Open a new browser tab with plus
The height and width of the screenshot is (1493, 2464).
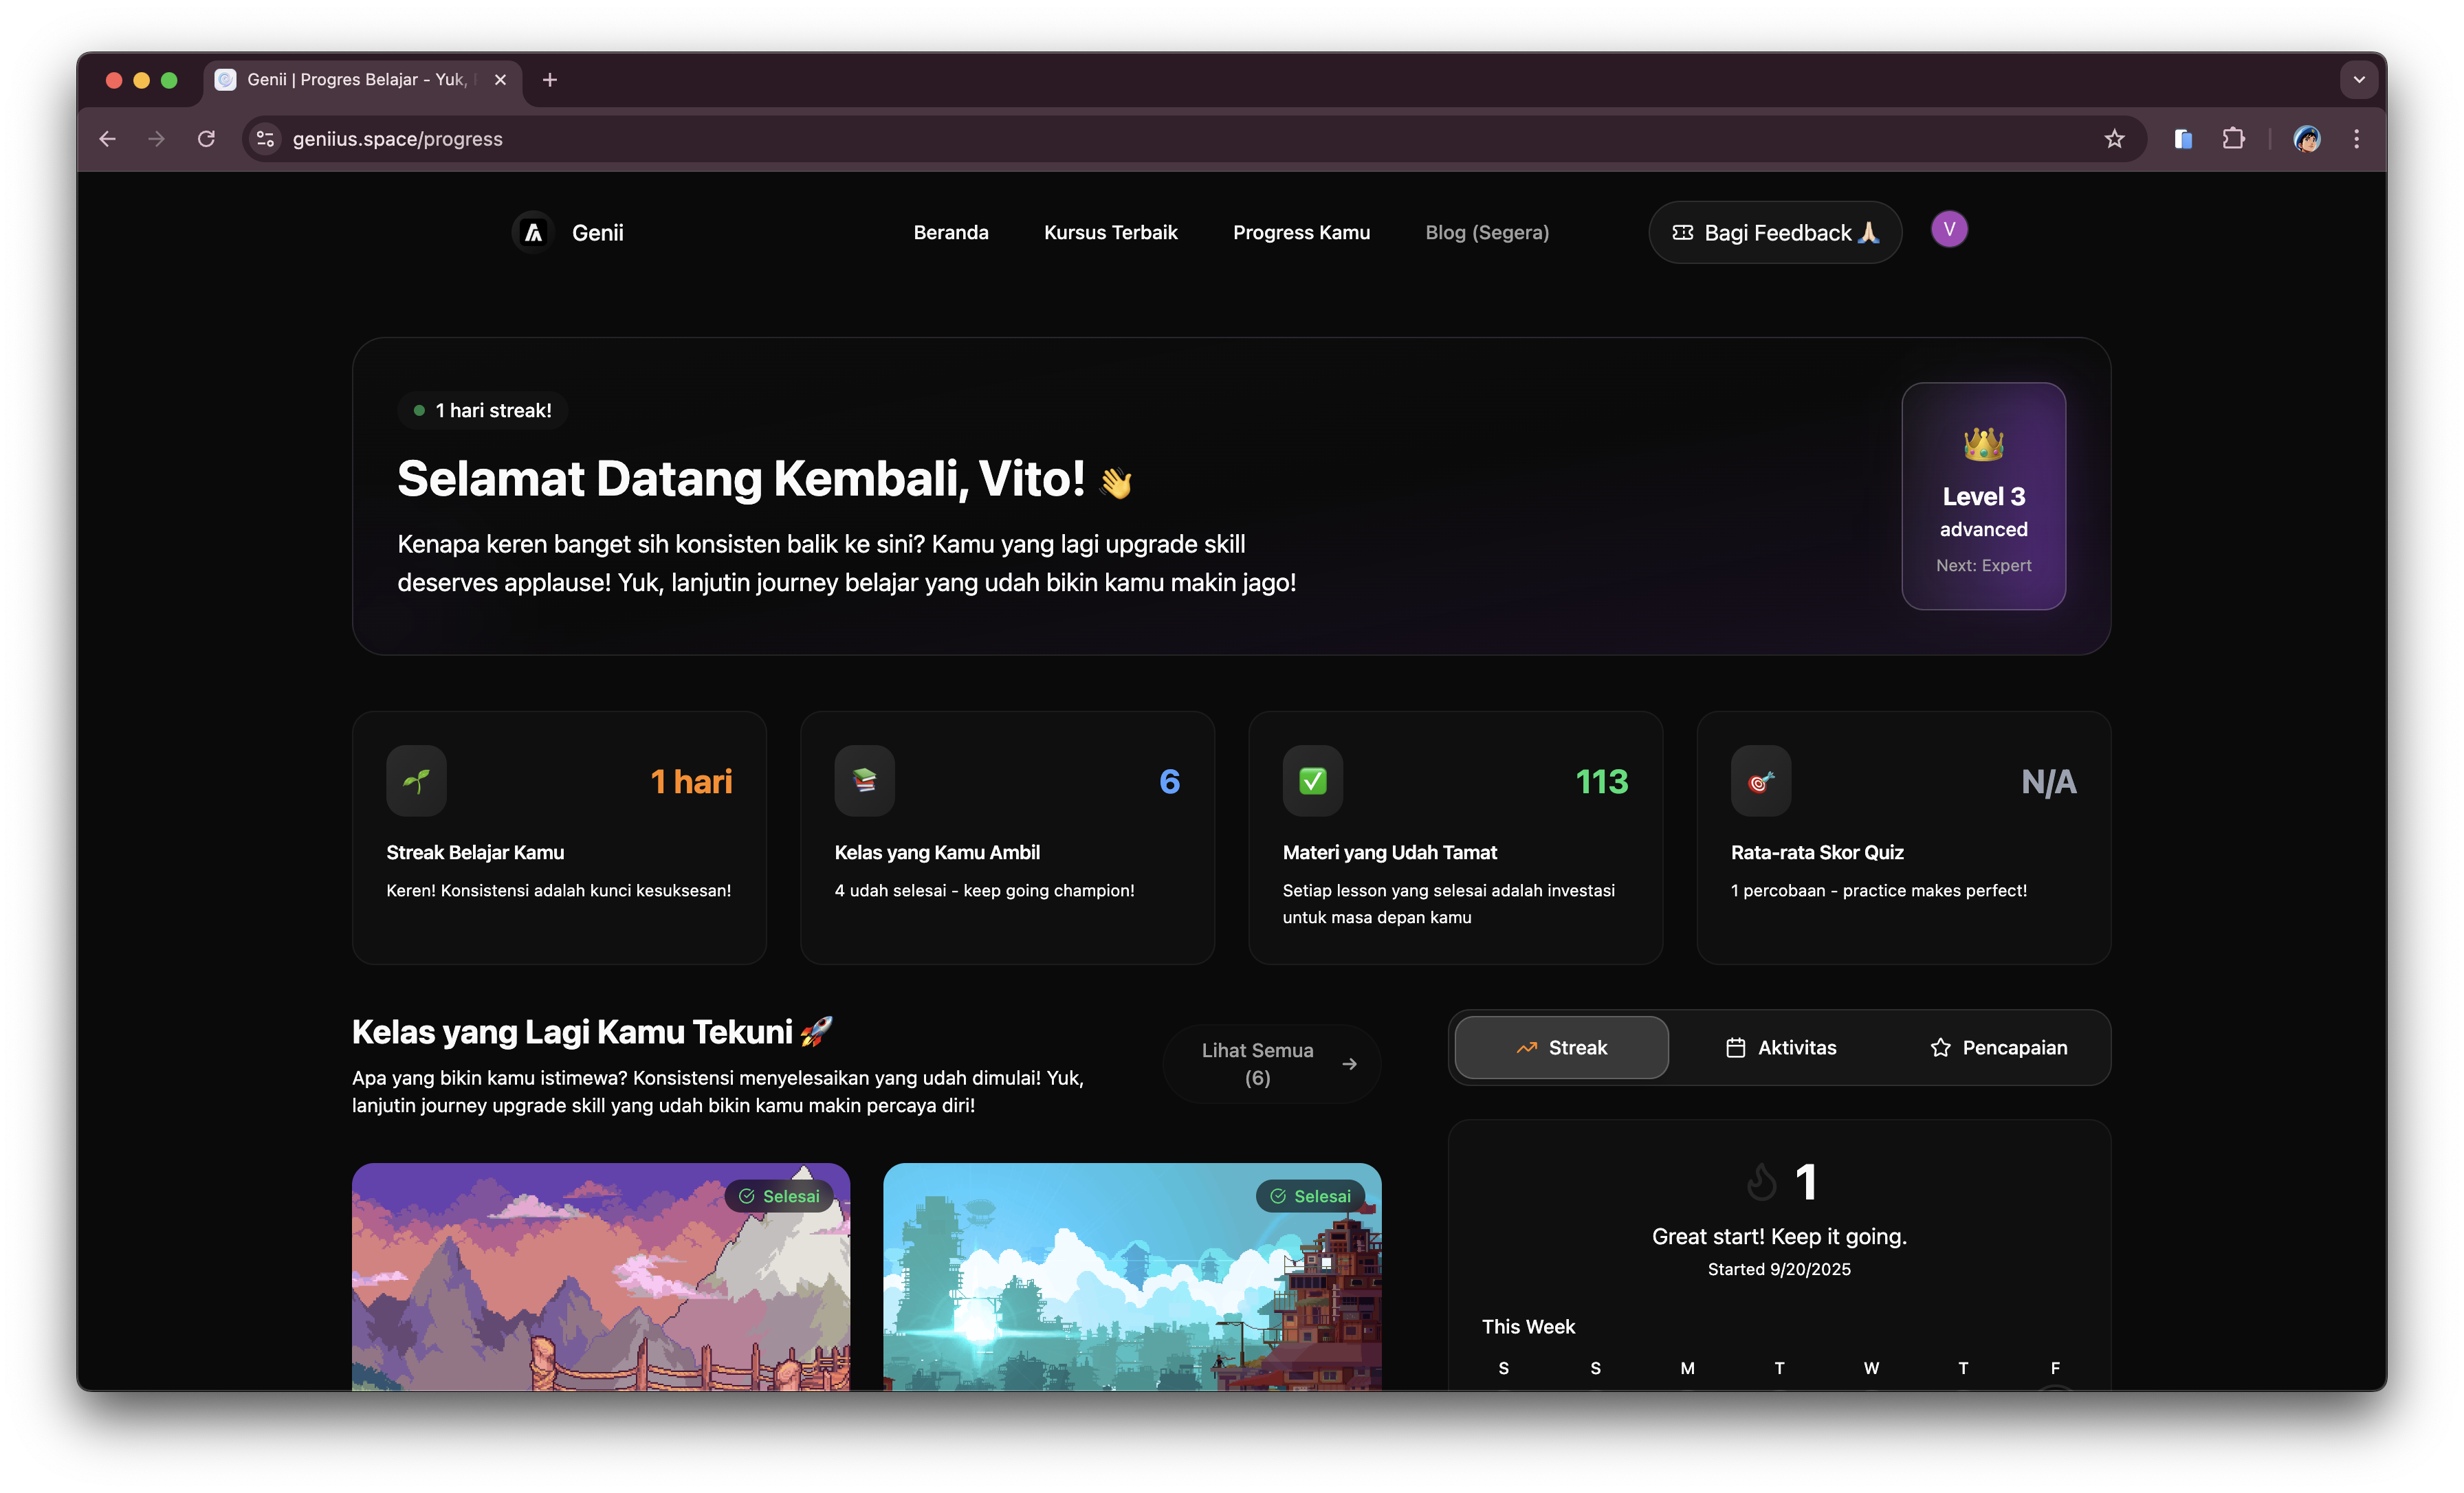[549, 80]
